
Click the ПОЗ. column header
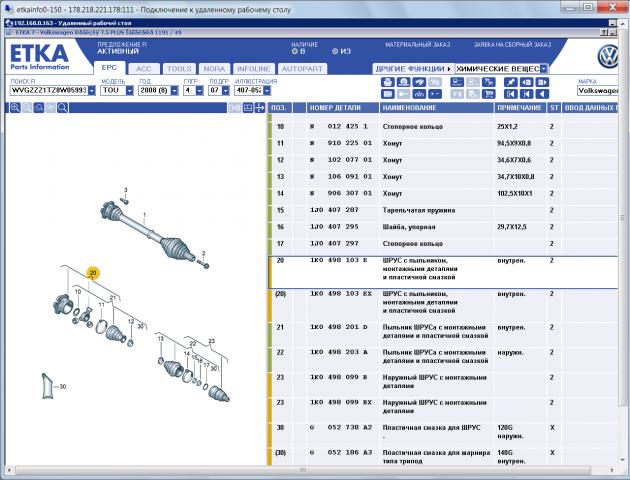click(280, 108)
